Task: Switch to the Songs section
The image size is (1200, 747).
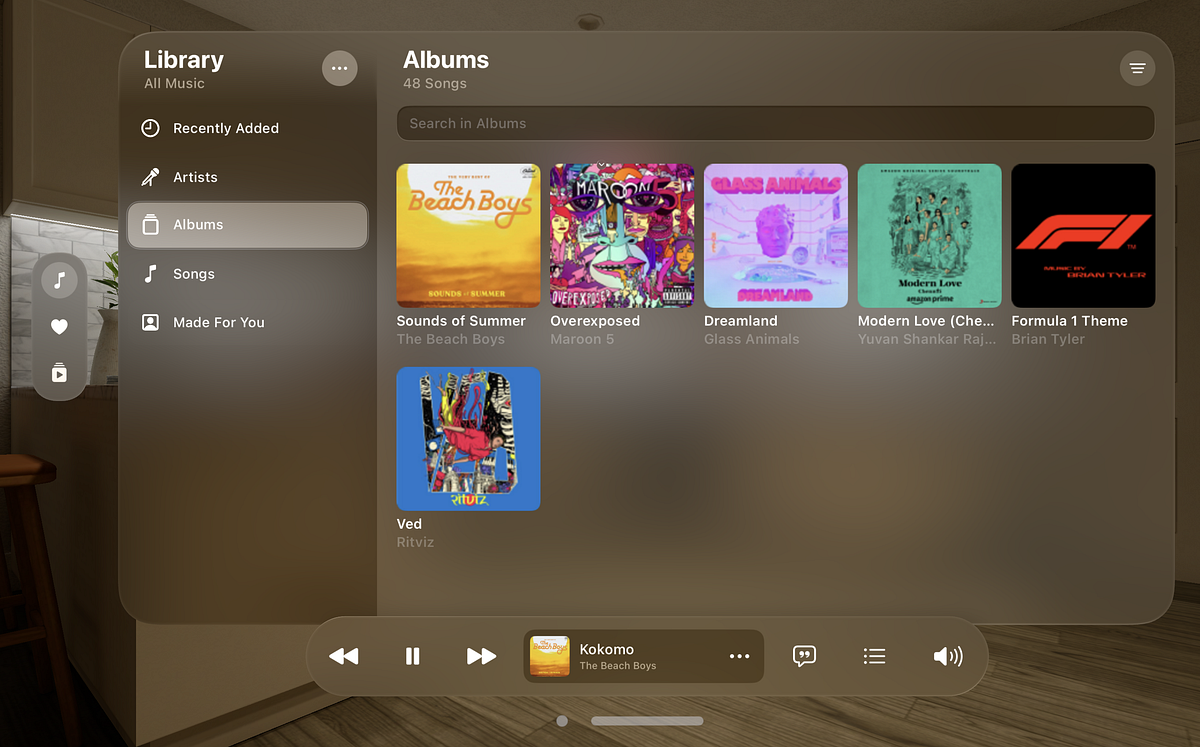Action: 193,273
